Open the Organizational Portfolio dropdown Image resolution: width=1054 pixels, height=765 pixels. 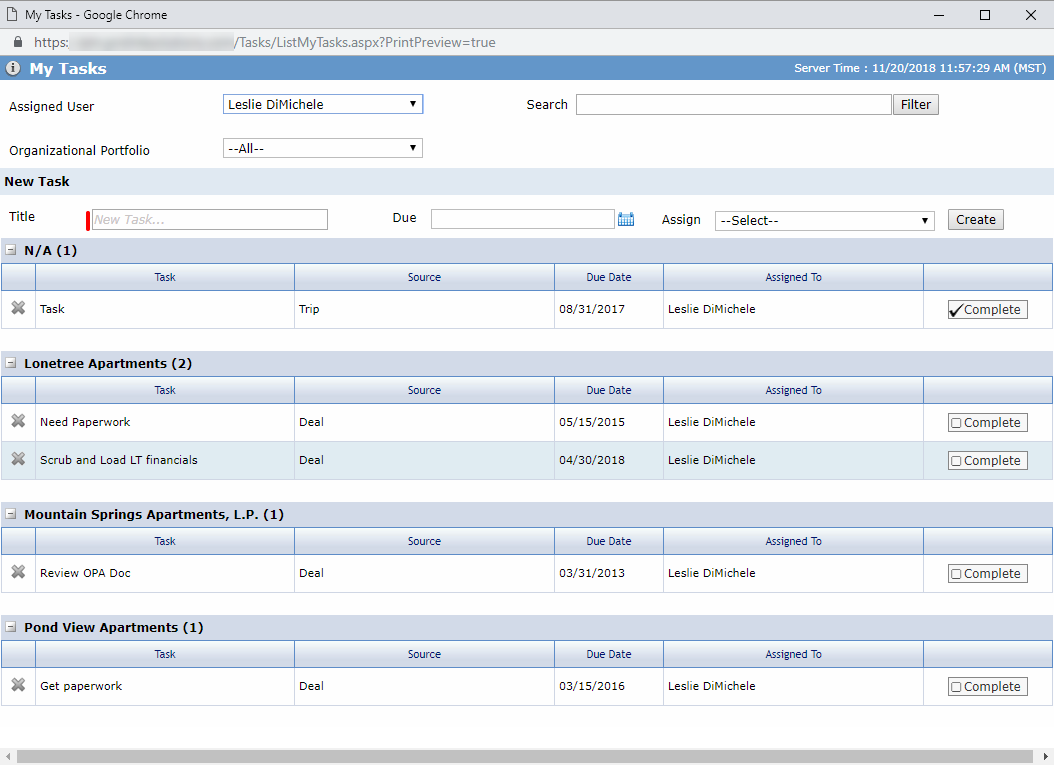(x=323, y=148)
